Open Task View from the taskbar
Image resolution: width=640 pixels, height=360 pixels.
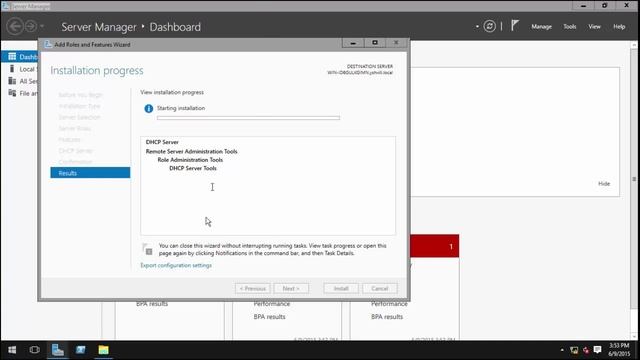(x=35, y=350)
